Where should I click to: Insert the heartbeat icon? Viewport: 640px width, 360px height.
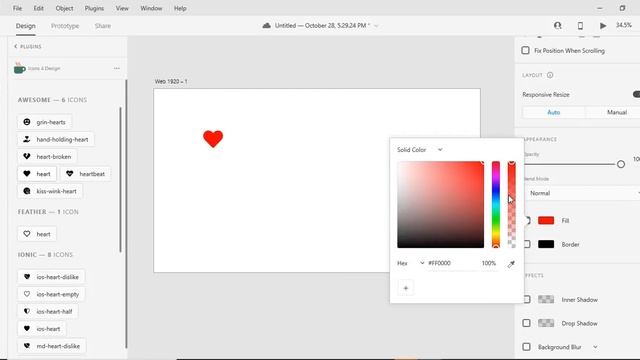[x=85, y=173]
